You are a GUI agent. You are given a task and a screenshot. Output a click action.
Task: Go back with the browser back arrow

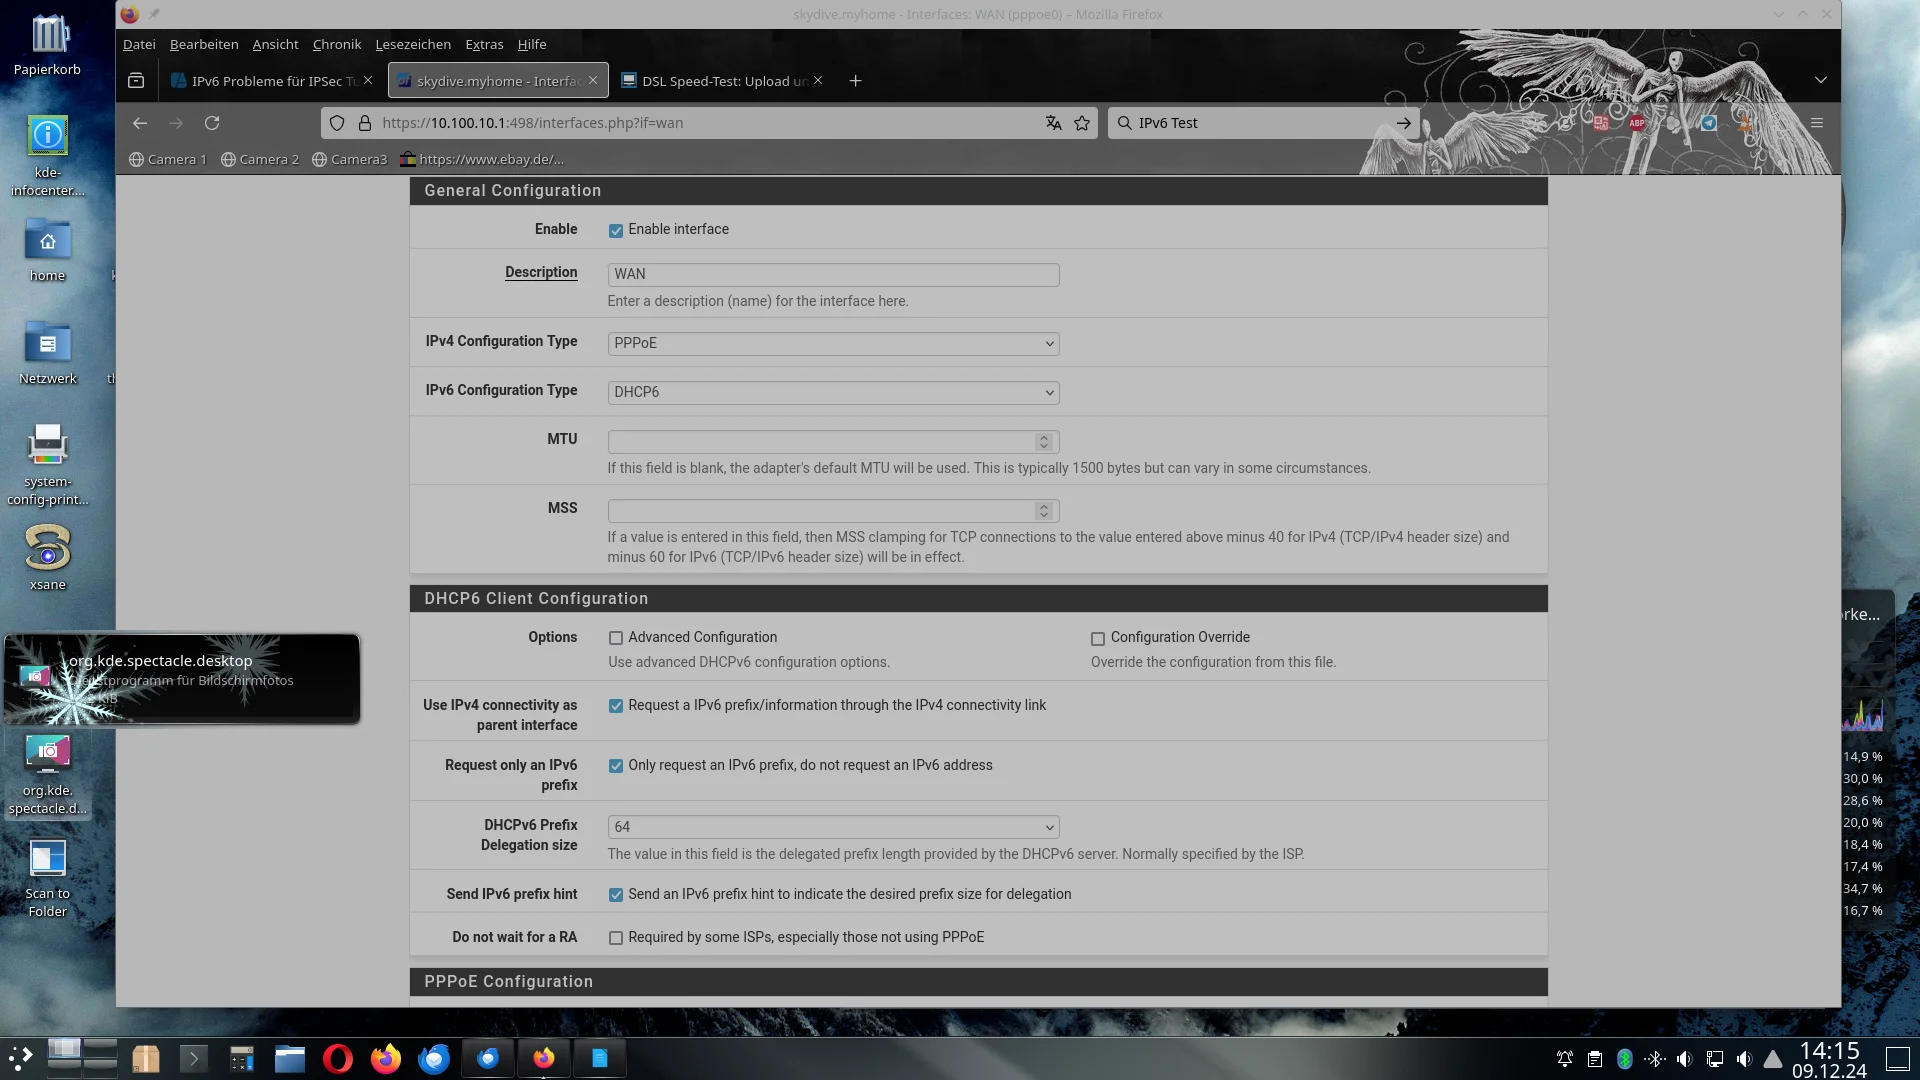click(x=140, y=123)
